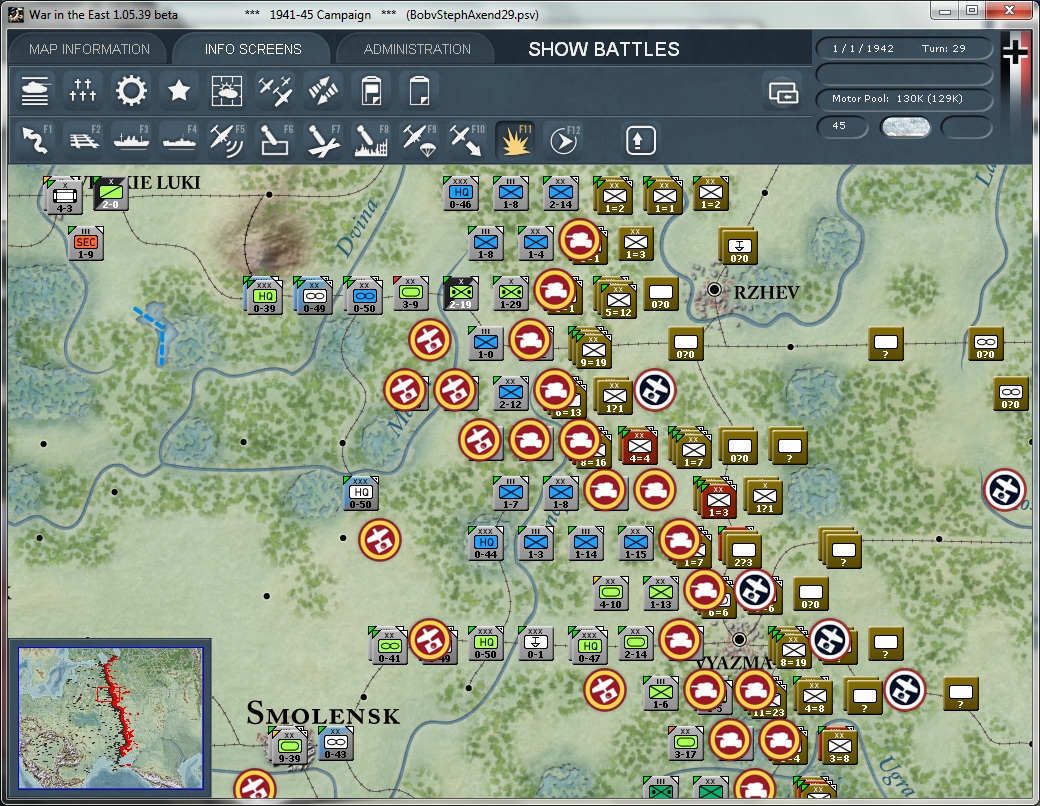Select the 0-43 unit near Smolensk
Image resolution: width=1040 pixels, height=806 pixels.
pos(336,743)
